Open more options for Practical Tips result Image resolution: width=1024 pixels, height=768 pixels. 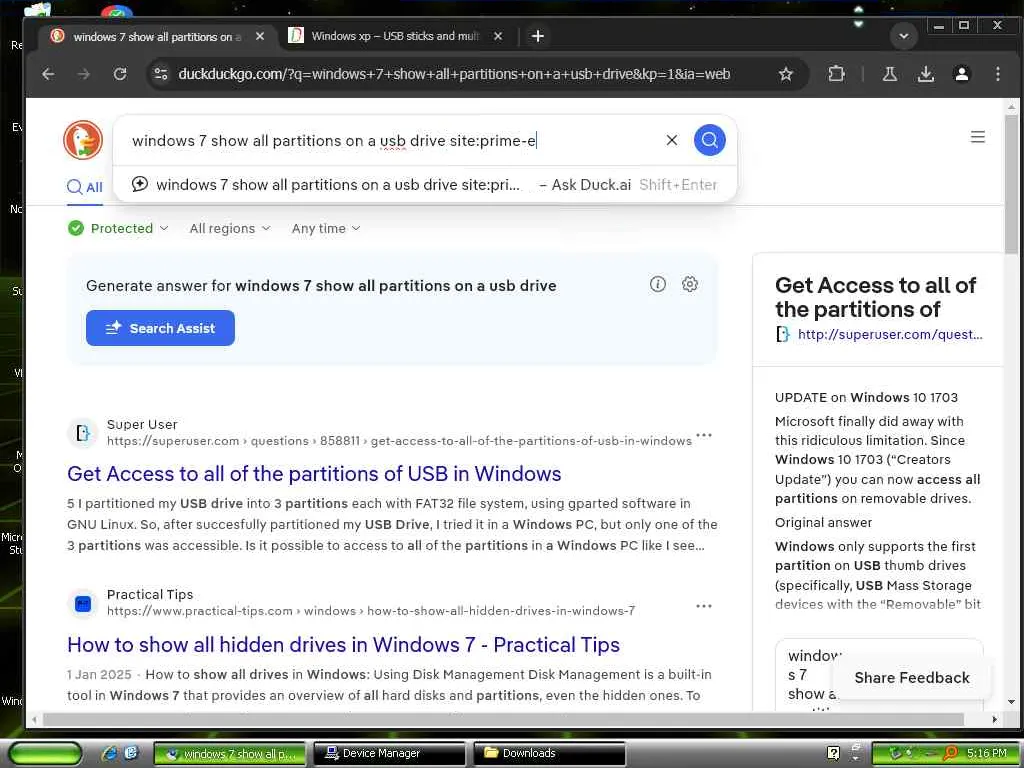704,606
